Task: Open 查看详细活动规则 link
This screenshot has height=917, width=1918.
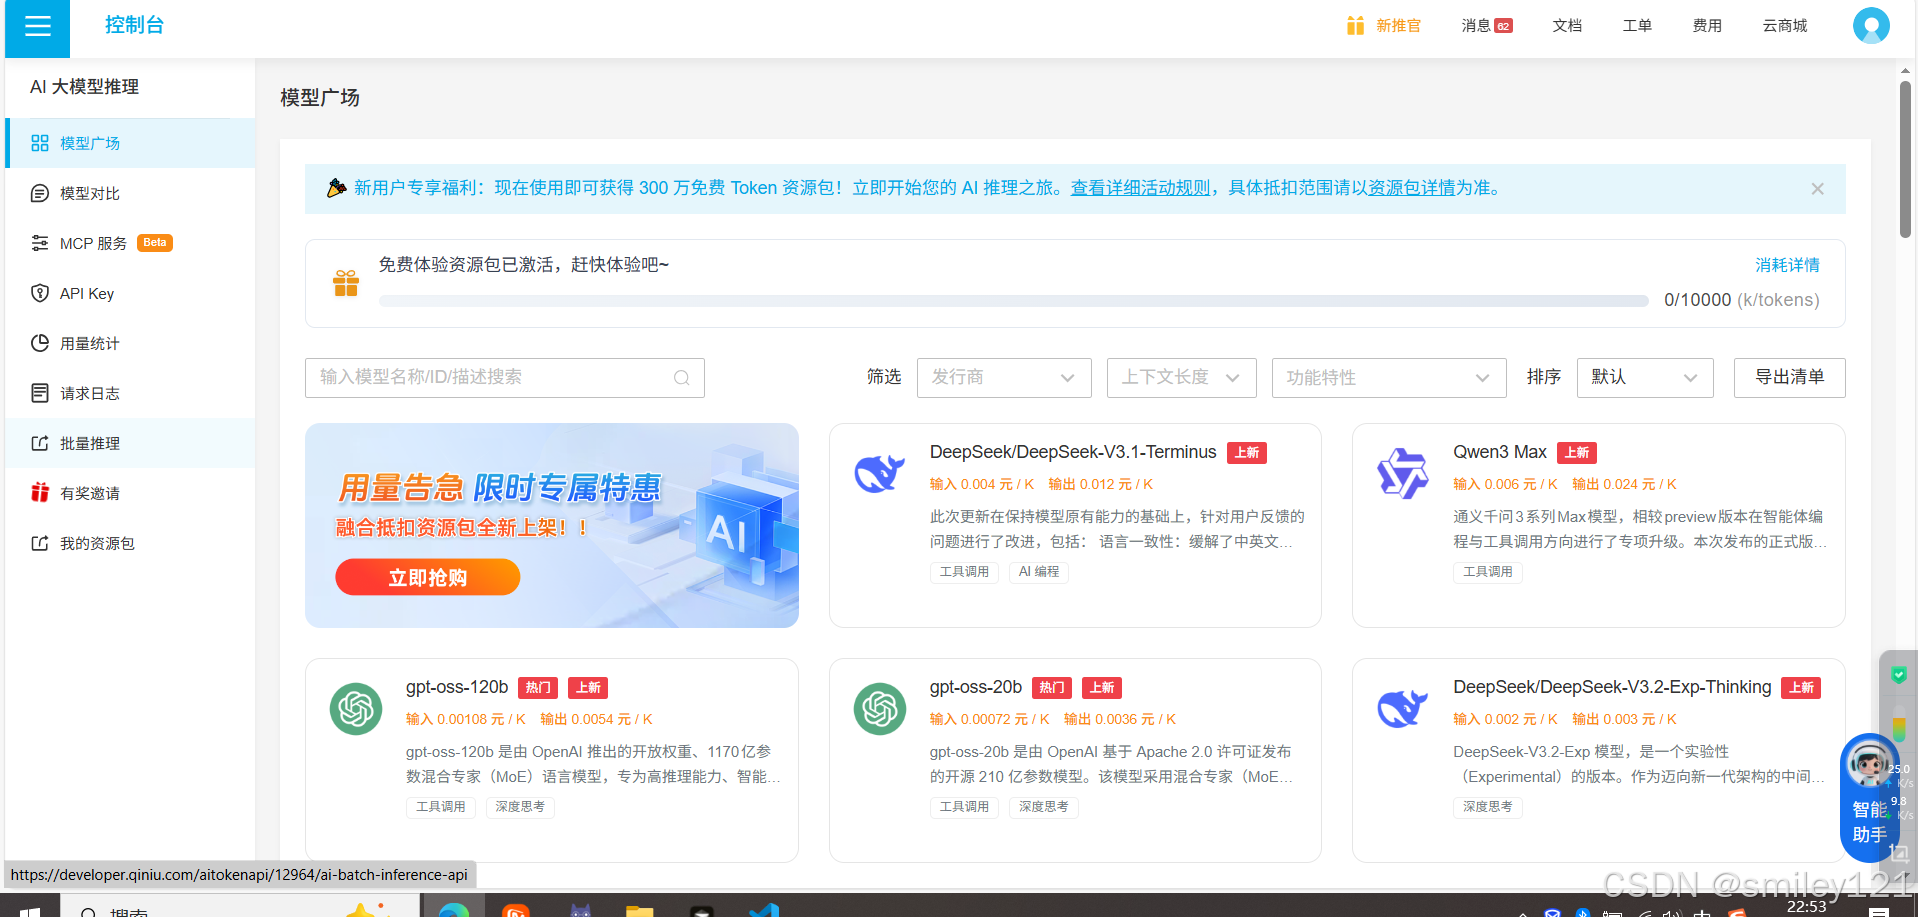Action: tap(1139, 188)
